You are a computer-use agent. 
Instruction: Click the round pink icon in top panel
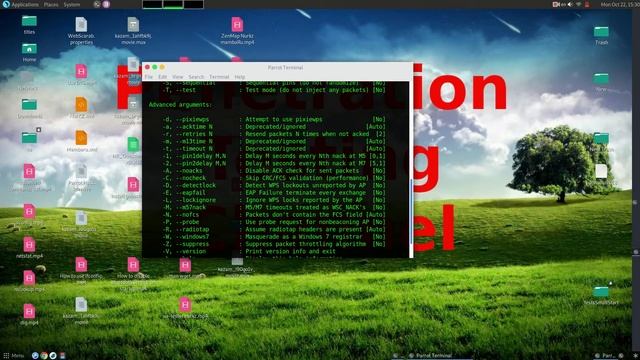coord(106,4)
